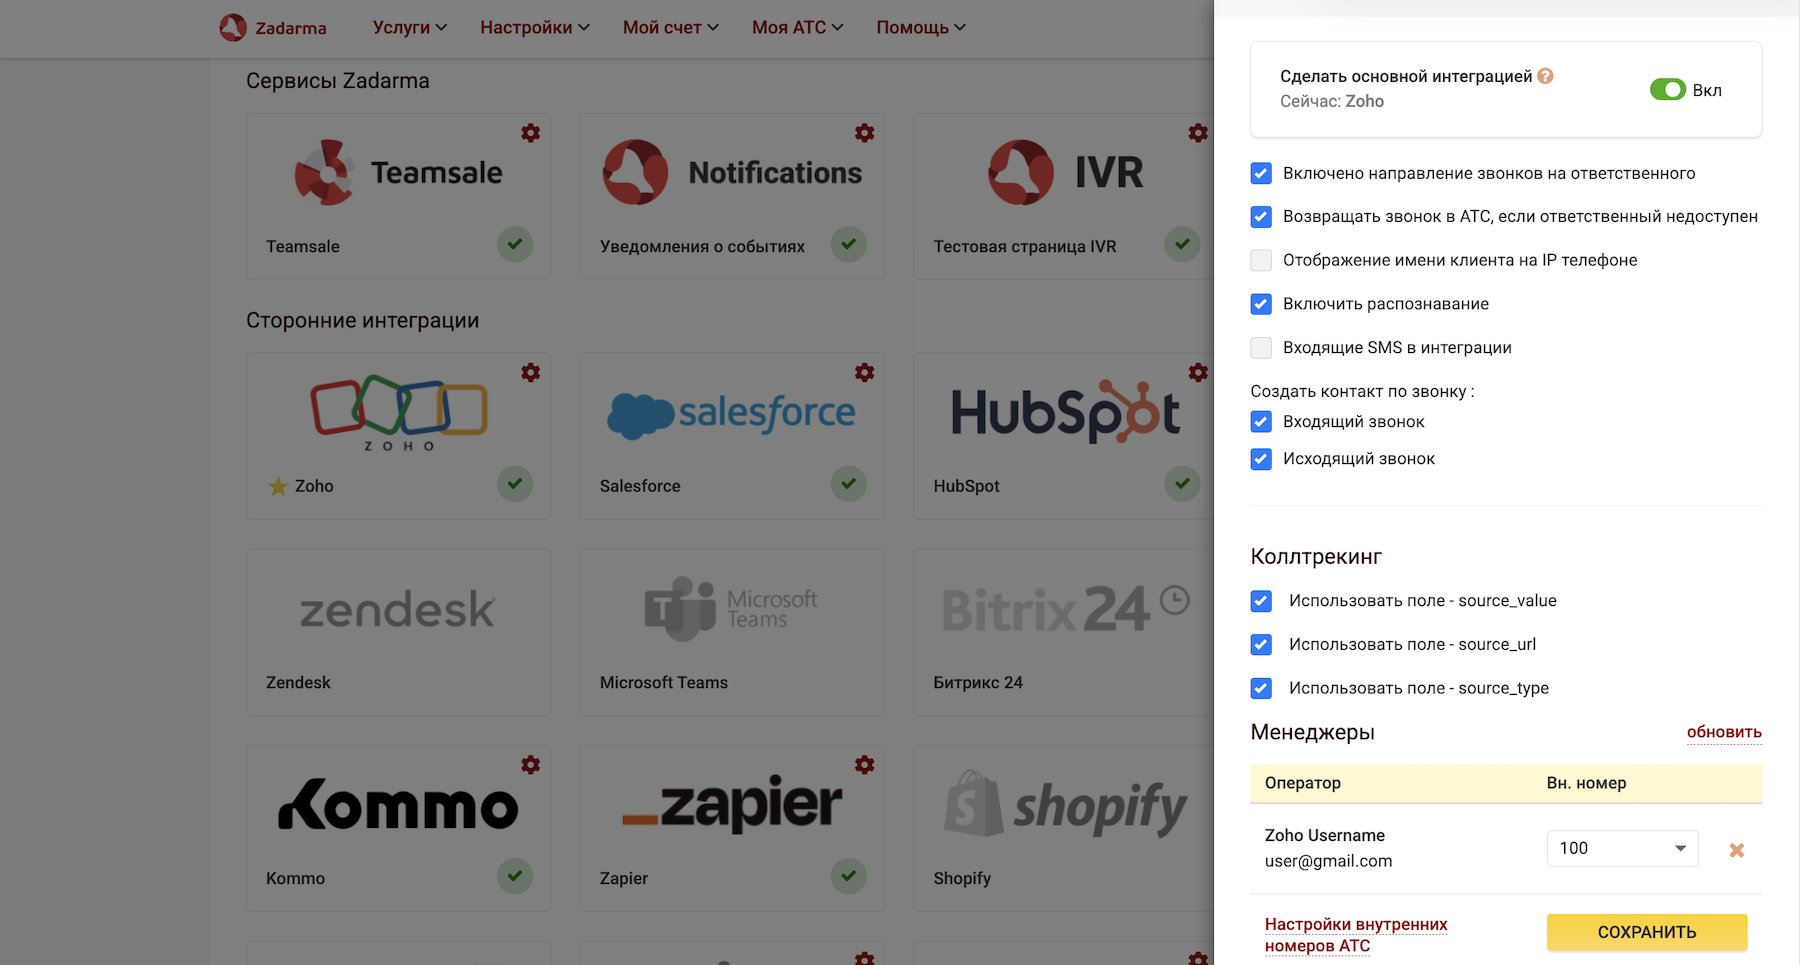Uncheck call routing to responsible manager
This screenshot has height=965, width=1800.
(x=1261, y=173)
